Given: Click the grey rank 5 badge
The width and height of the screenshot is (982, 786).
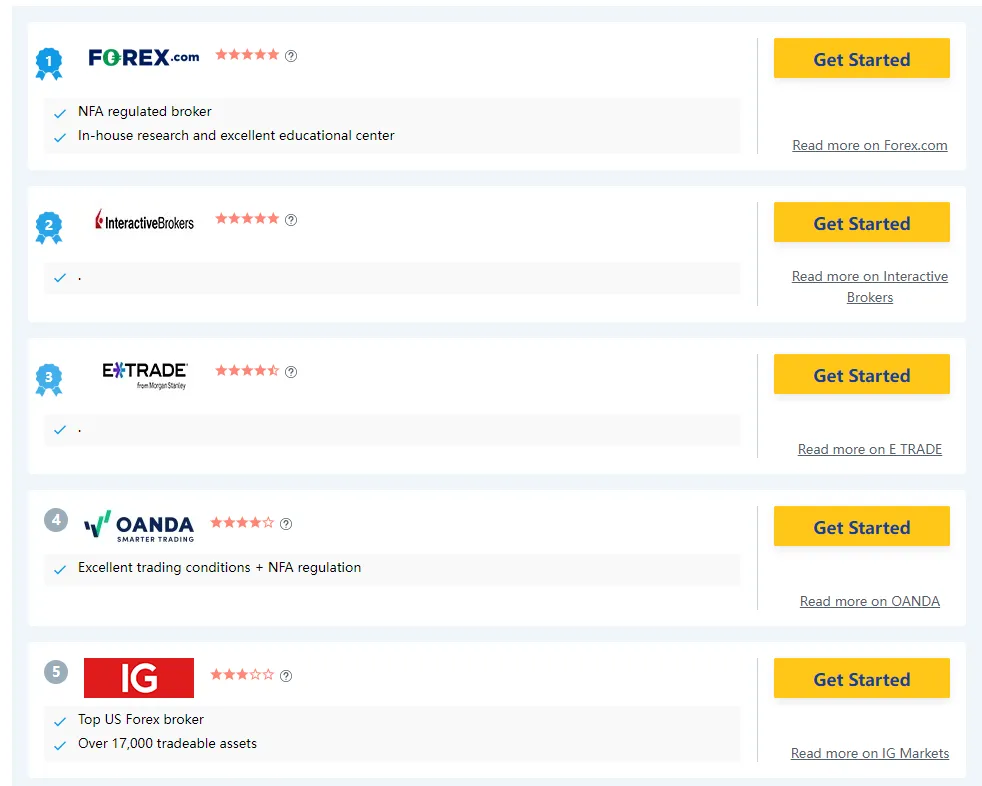Looking at the screenshot, I should (x=56, y=672).
